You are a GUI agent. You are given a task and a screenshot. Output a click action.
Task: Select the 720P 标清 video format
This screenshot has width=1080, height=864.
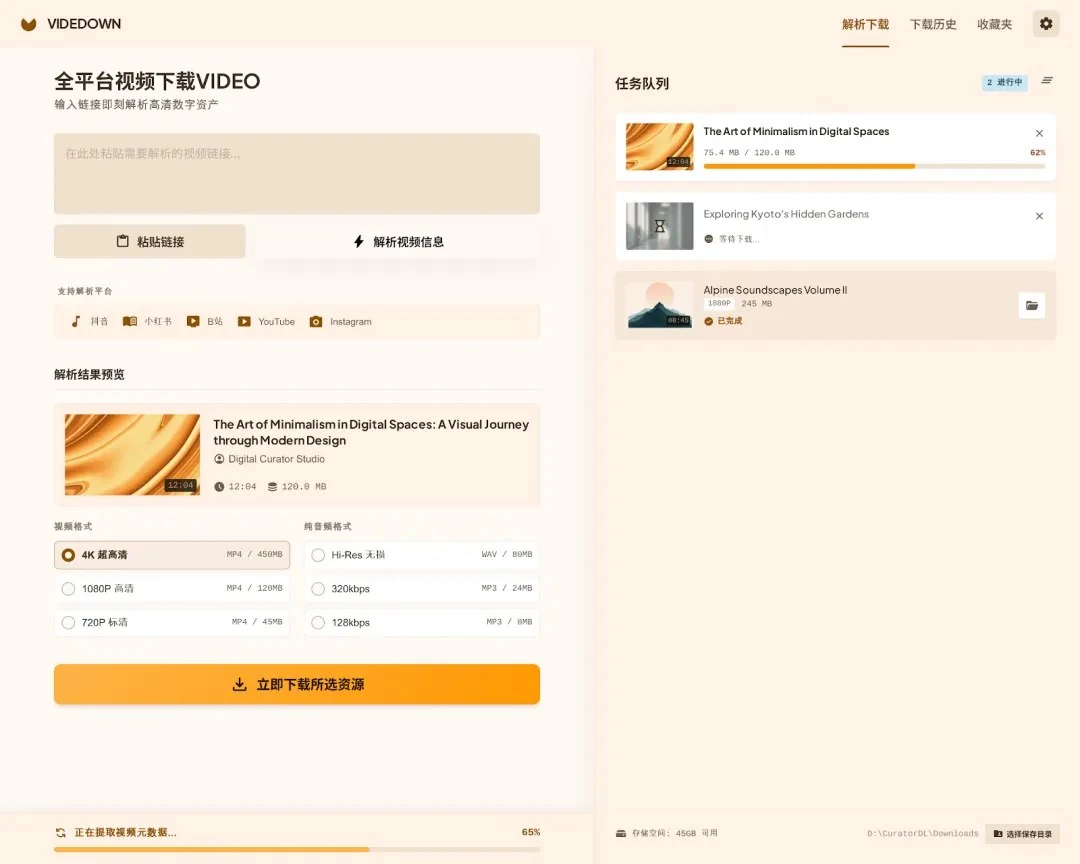coord(172,622)
